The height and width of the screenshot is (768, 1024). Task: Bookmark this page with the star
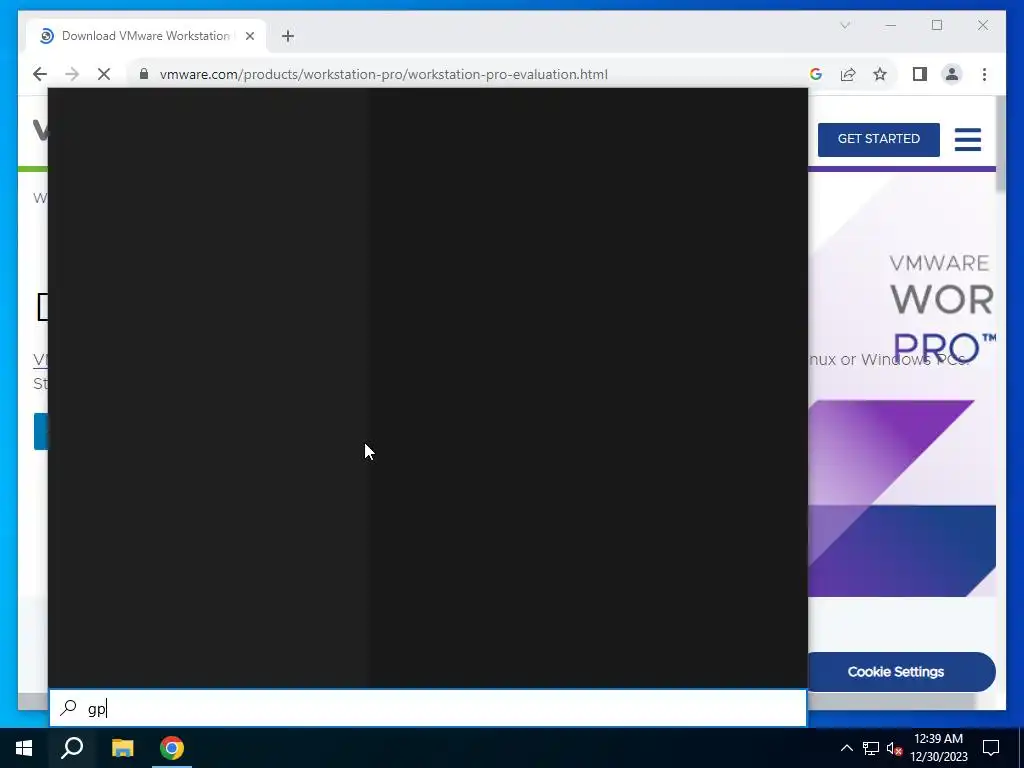coord(880,74)
